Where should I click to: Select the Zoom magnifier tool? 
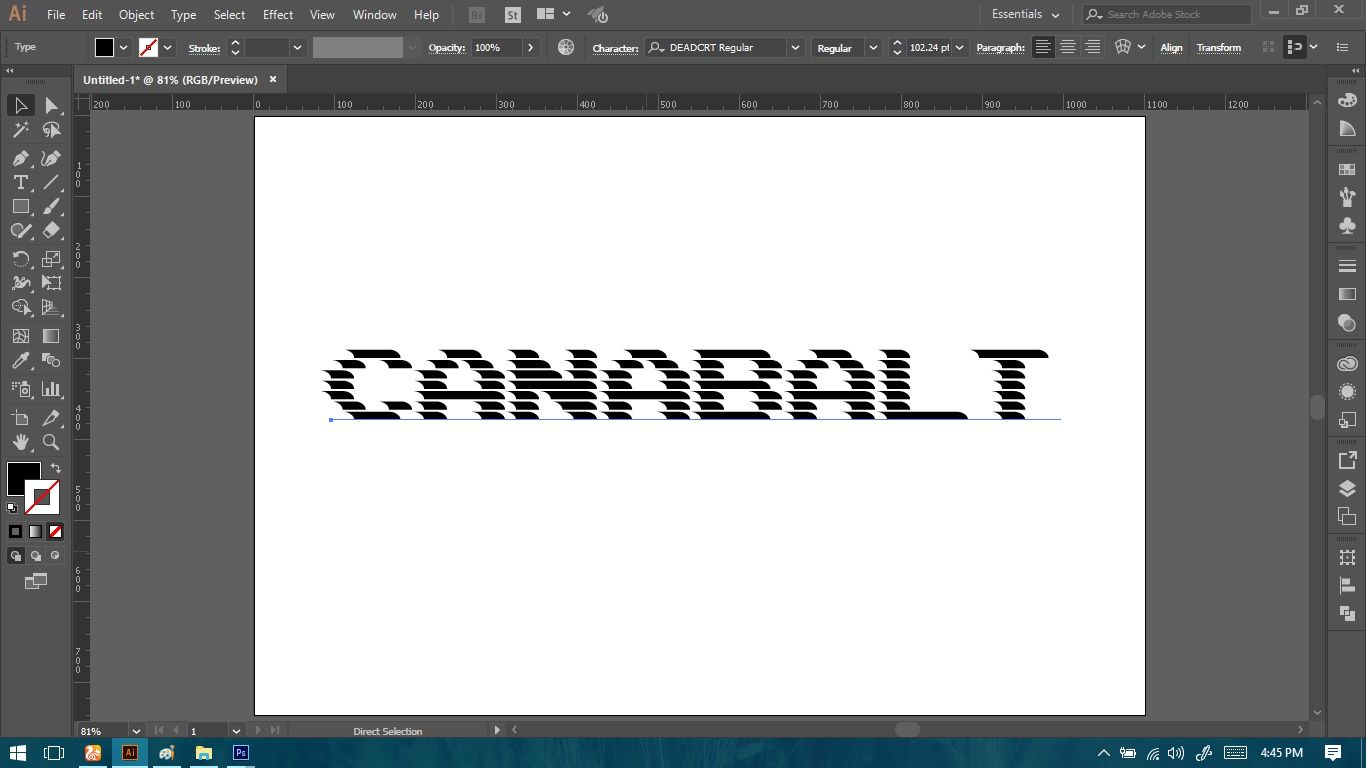pos(51,442)
